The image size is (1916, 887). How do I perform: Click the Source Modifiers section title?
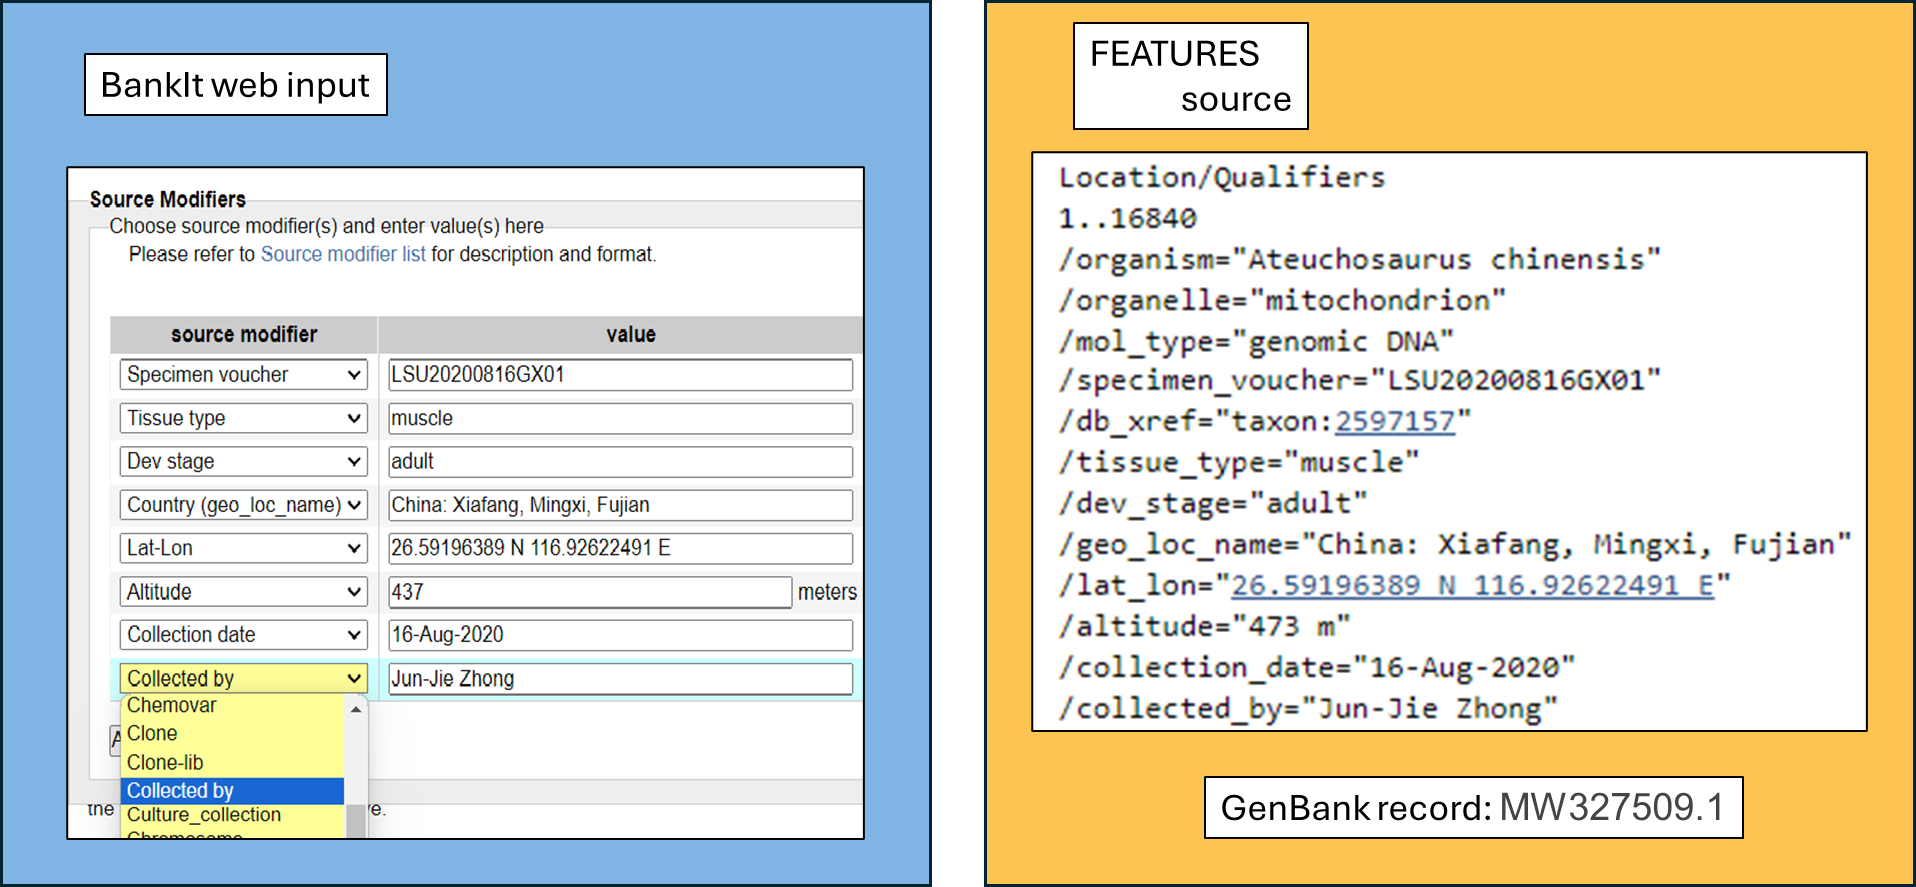[167, 199]
